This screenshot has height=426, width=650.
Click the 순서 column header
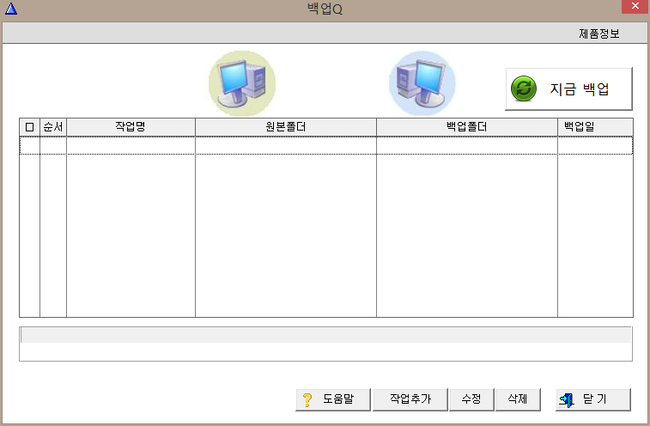pyautogui.click(x=53, y=127)
